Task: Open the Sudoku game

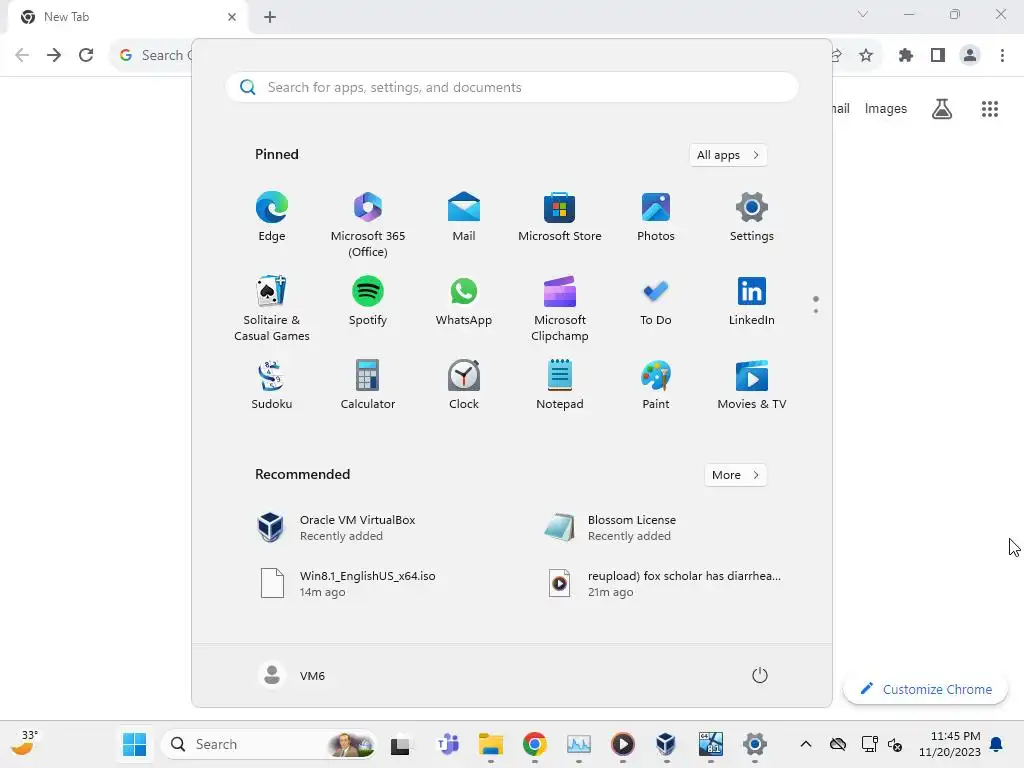Action: click(x=272, y=385)
